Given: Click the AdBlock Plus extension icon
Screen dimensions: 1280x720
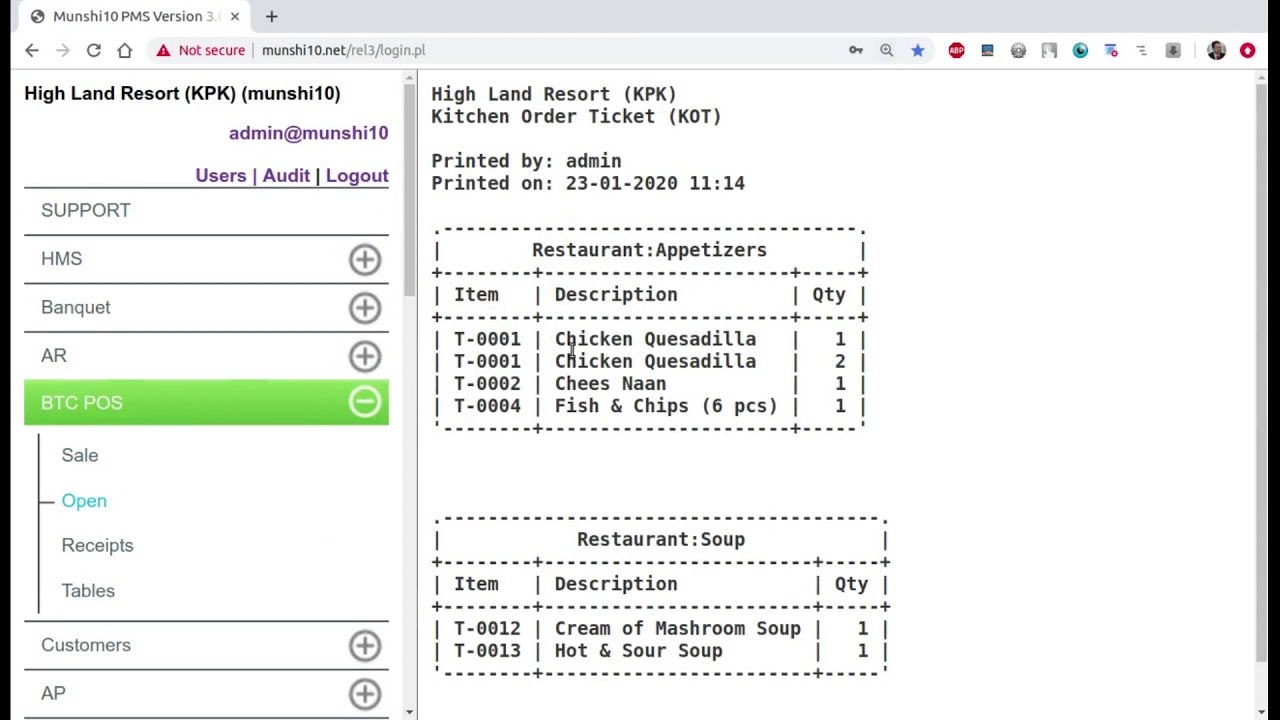Looking at the screenshot, I should 956,50.
